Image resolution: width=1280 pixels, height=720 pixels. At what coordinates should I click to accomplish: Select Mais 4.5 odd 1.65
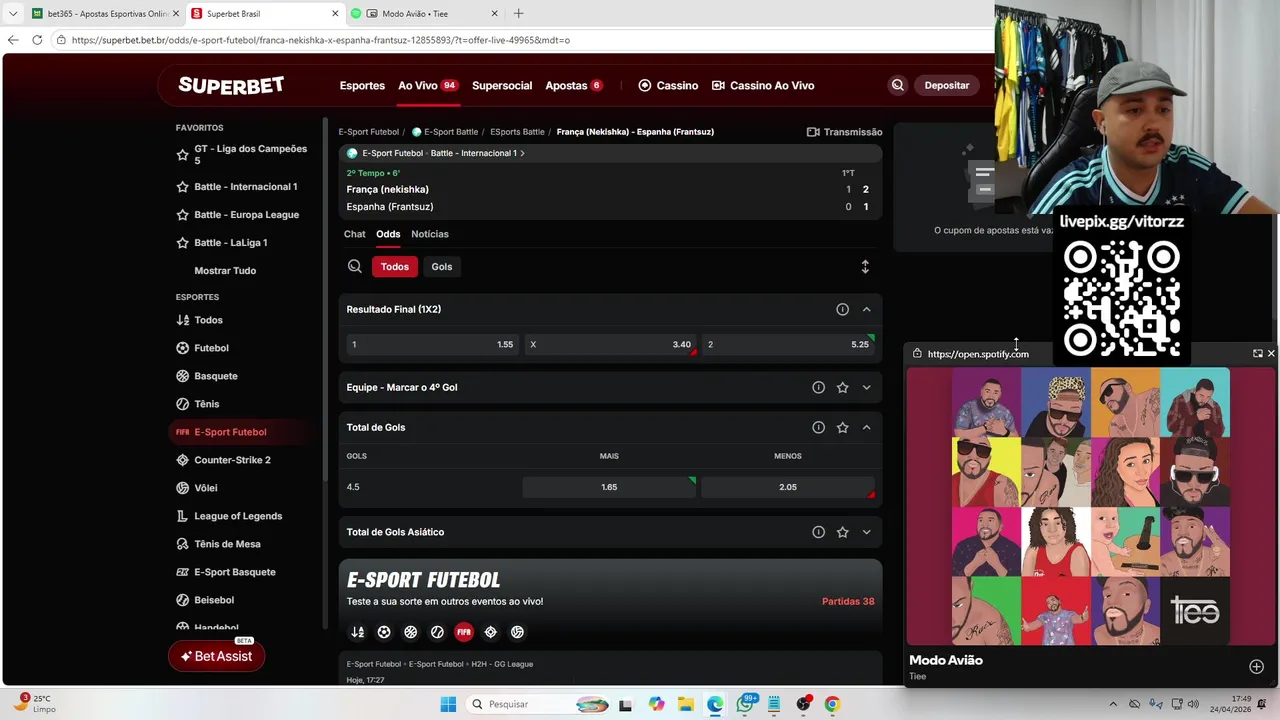tap(609, 487)
